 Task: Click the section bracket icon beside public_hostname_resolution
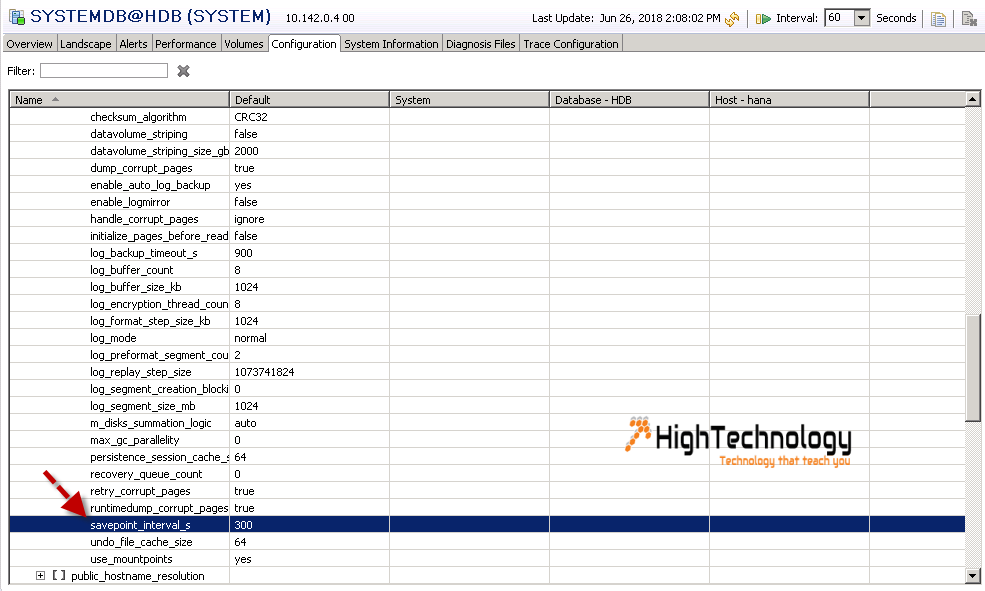59,575
